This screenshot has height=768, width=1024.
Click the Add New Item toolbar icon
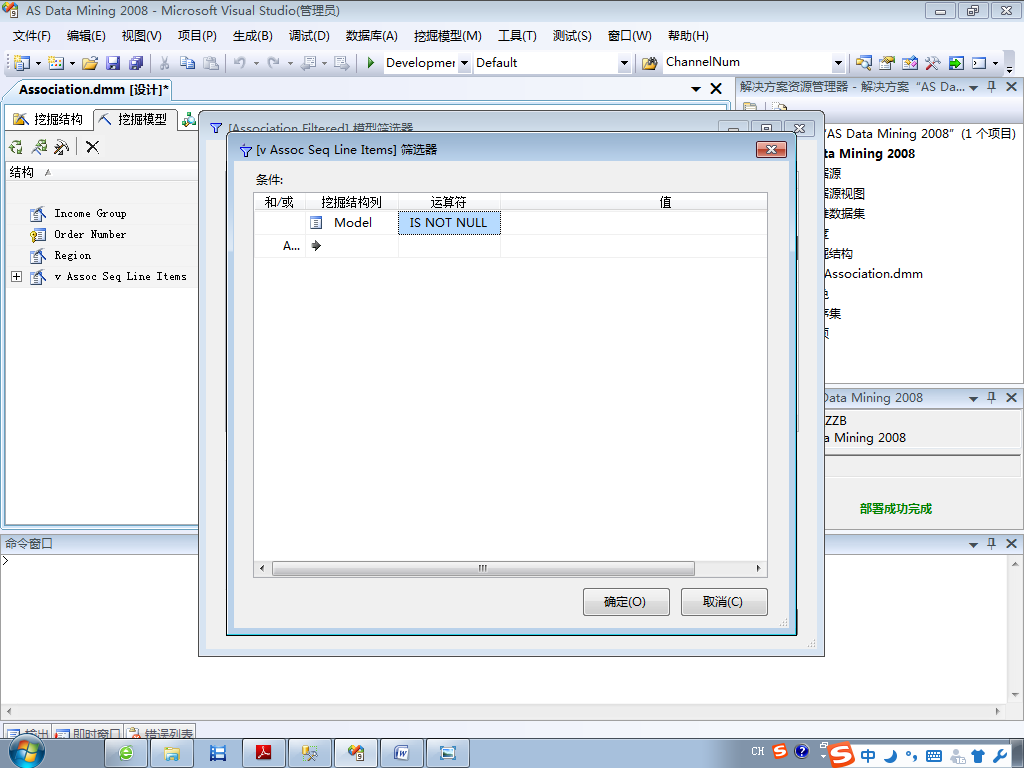pos(56,63)
